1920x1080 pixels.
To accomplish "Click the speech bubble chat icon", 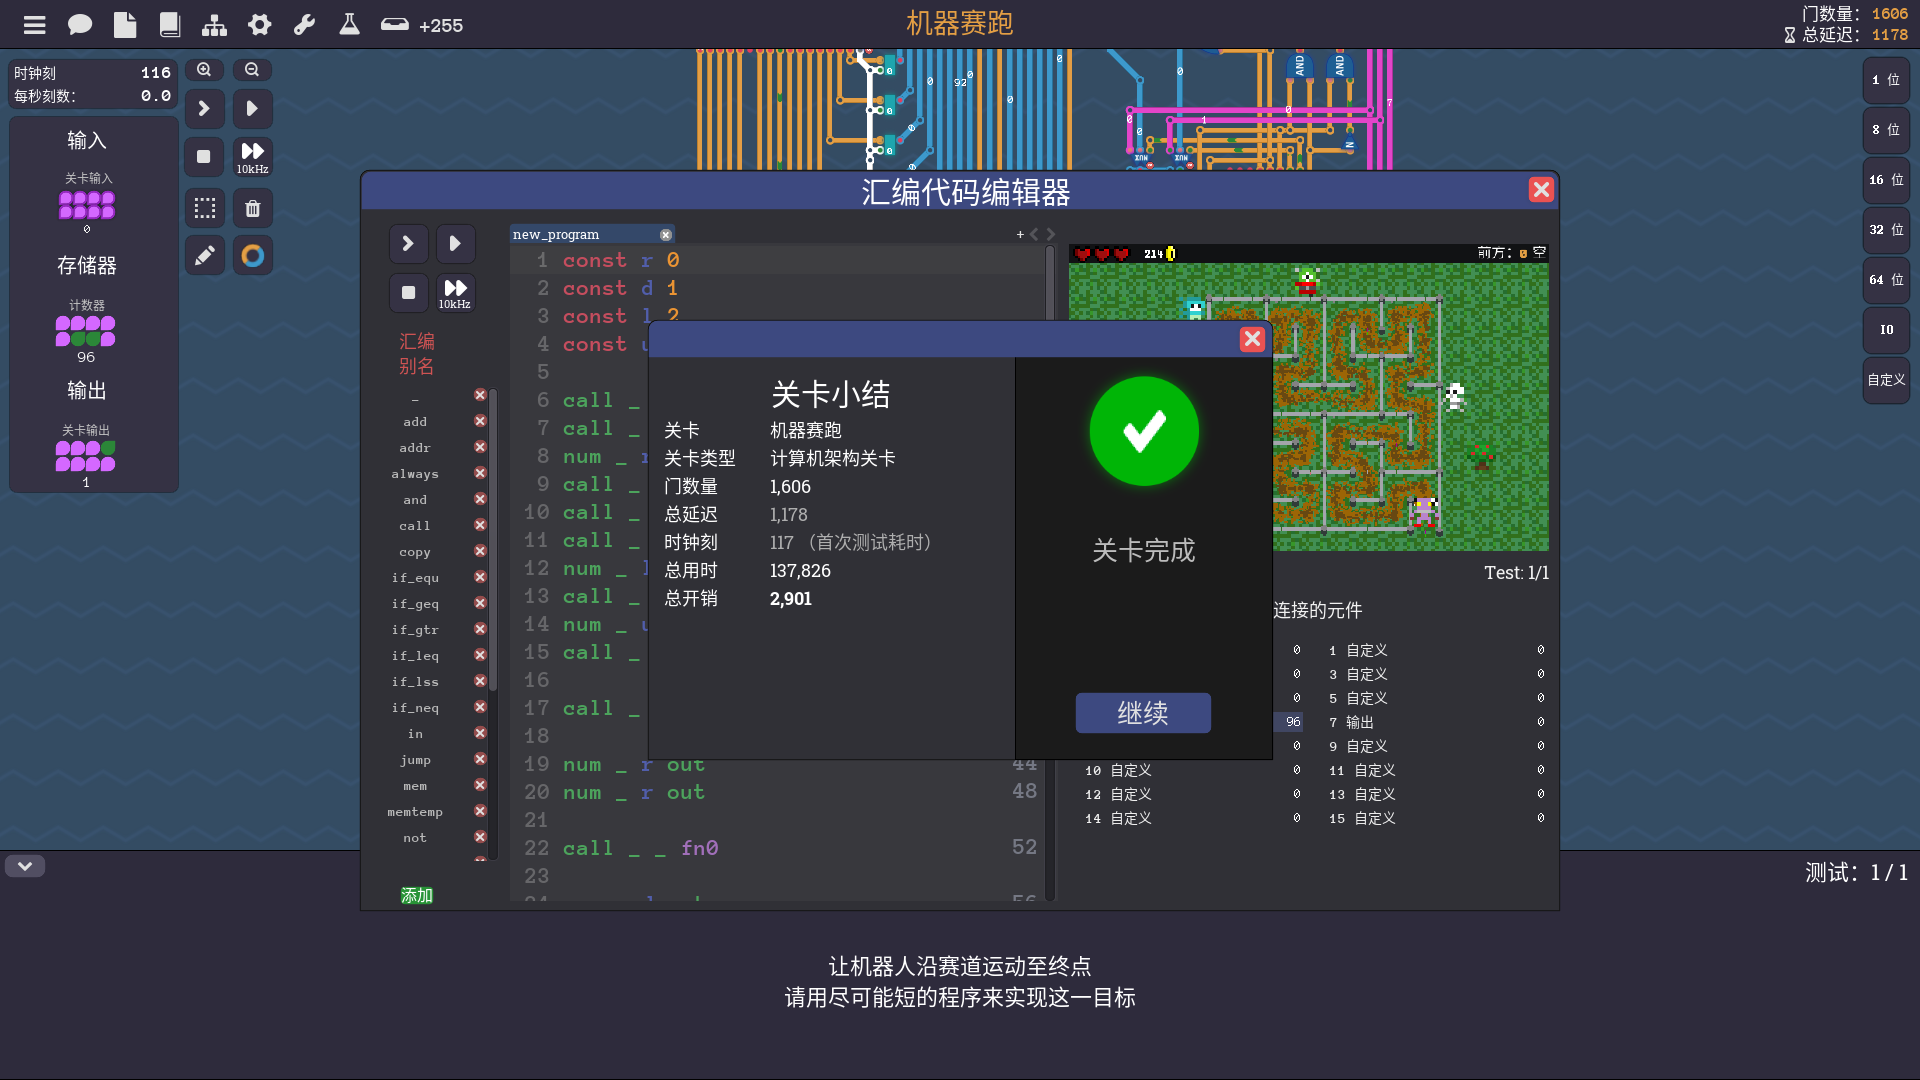I will coord(80,25).
